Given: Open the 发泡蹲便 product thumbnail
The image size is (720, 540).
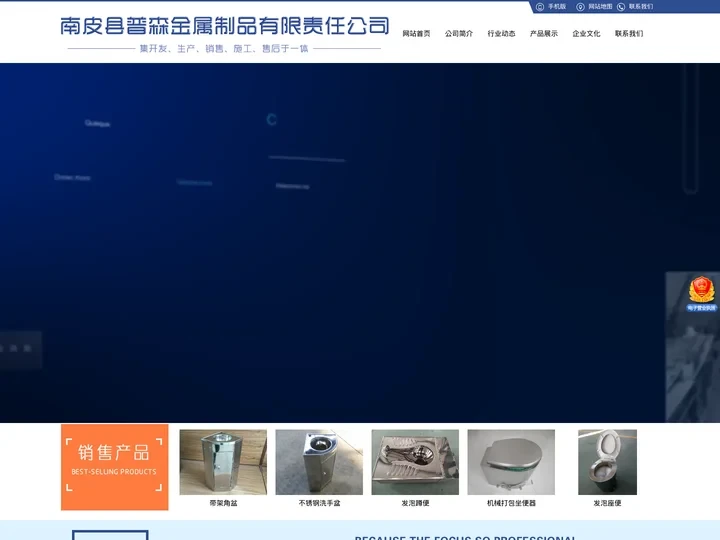Looking at the screenshot, I should point(415,462).
